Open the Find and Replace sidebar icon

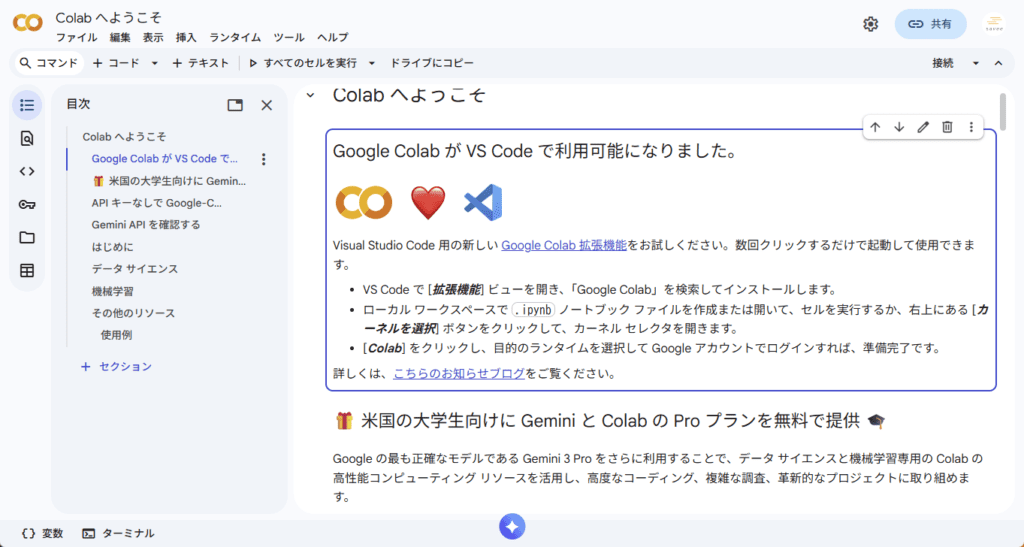click(x=27, y=138)
